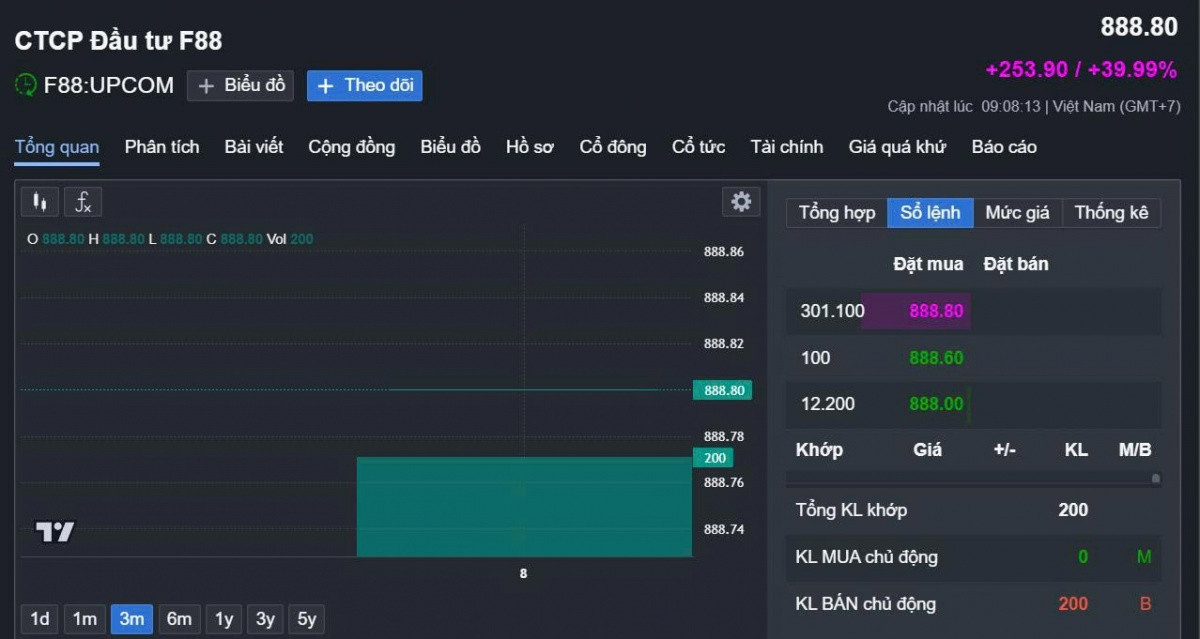The height and width of the screenshot is (639, 1200).
Task: Click the F88:UPCOM ticker symbol
Action: pos(109,85)
